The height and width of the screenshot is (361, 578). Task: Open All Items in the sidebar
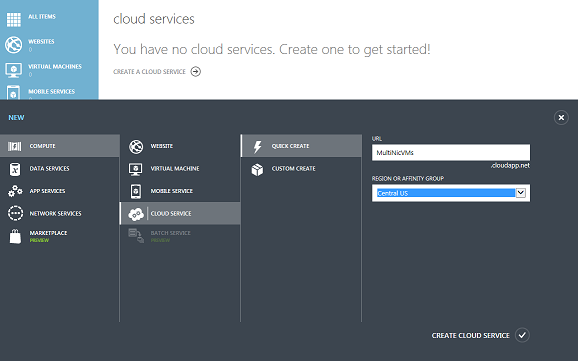click(x=42, y=17)
